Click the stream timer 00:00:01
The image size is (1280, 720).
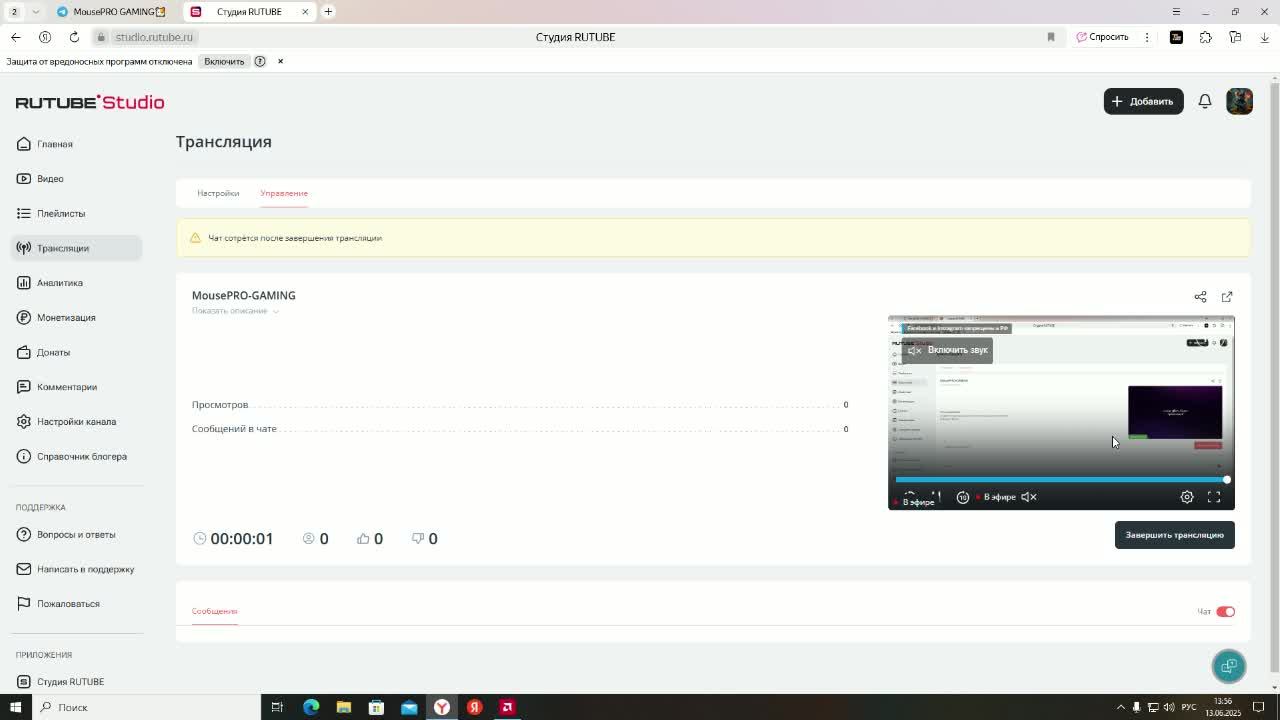(241, 538)
